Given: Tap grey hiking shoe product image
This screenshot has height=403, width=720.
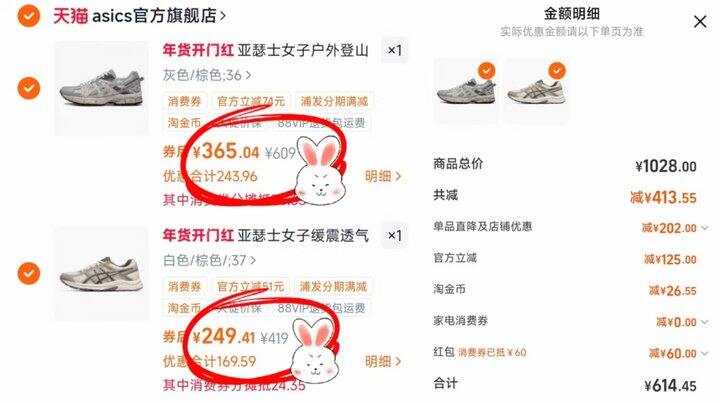Looking at the screenshot, I should [101, 88].
